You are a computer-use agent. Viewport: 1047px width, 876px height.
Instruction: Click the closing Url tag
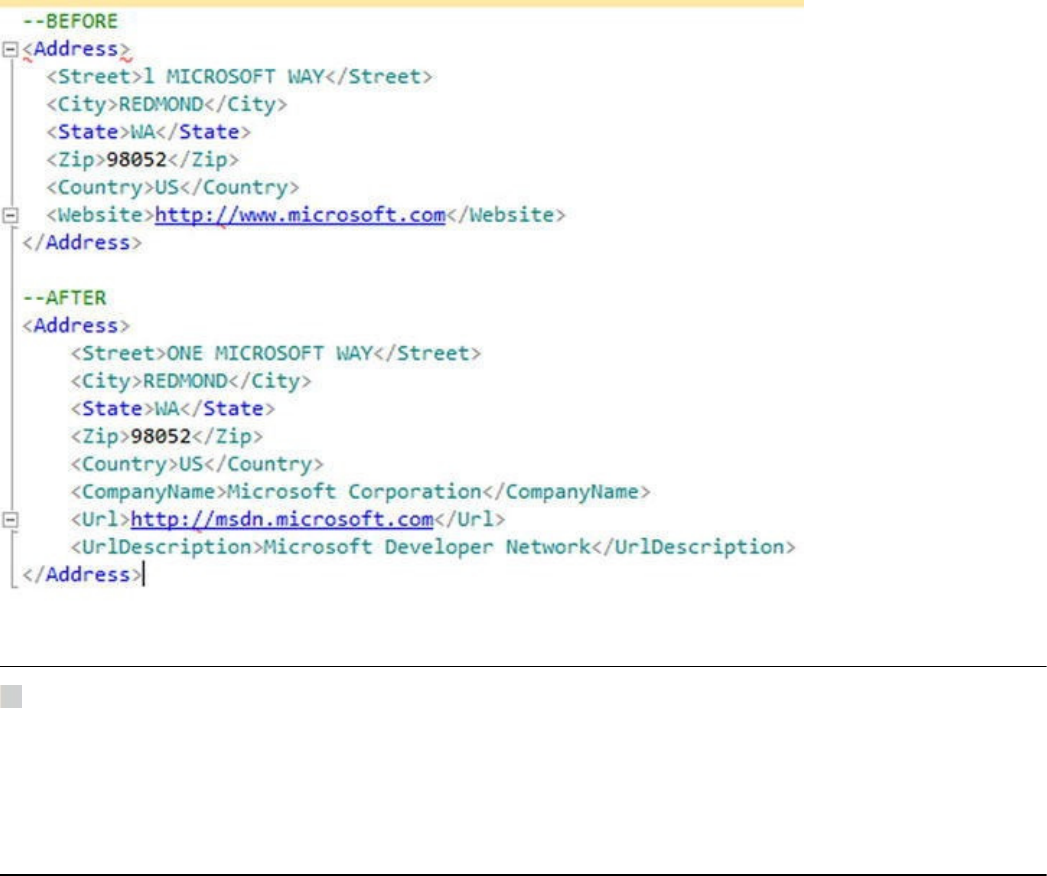[469, 519]
